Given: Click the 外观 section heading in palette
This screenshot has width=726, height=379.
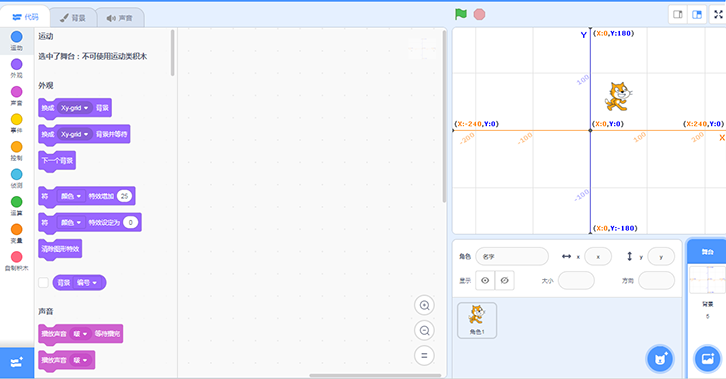Looking at the screenshot, I should pos(46,86).
